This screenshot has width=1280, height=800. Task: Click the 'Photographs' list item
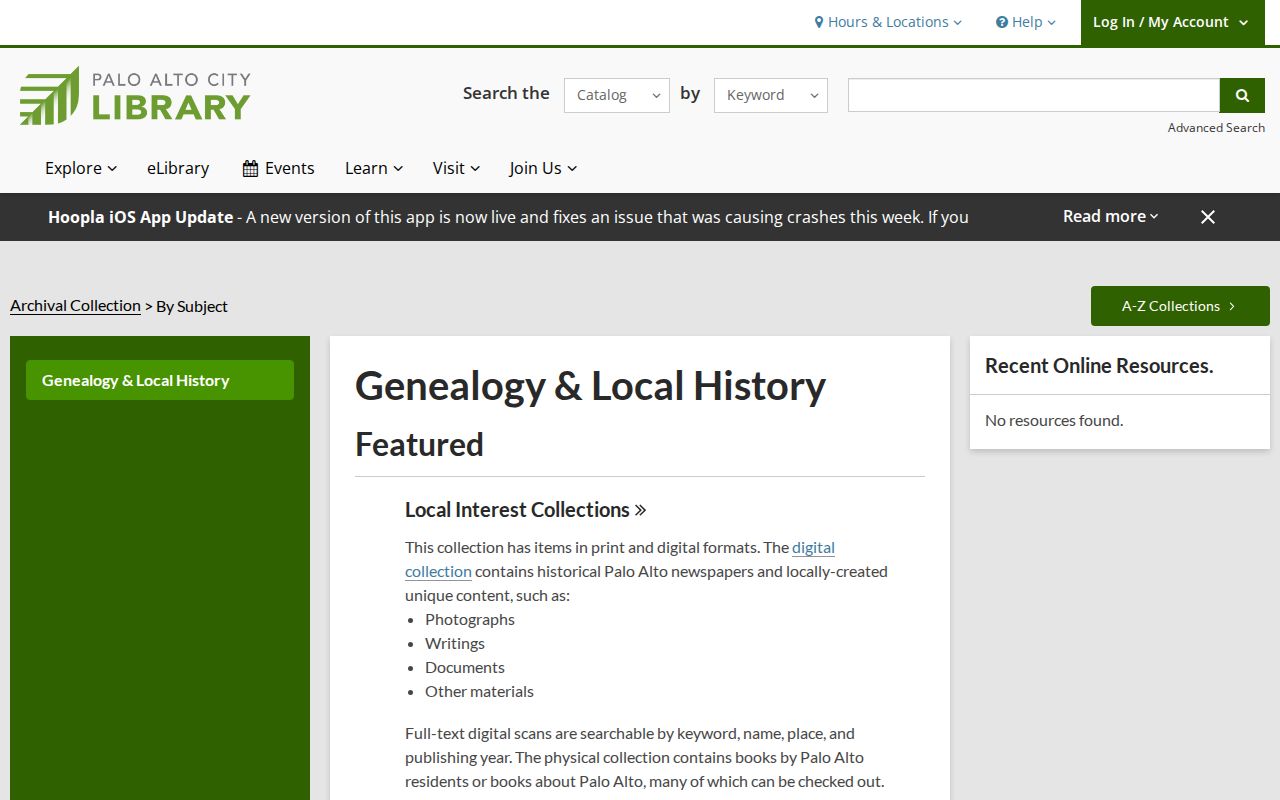point(470,619)
